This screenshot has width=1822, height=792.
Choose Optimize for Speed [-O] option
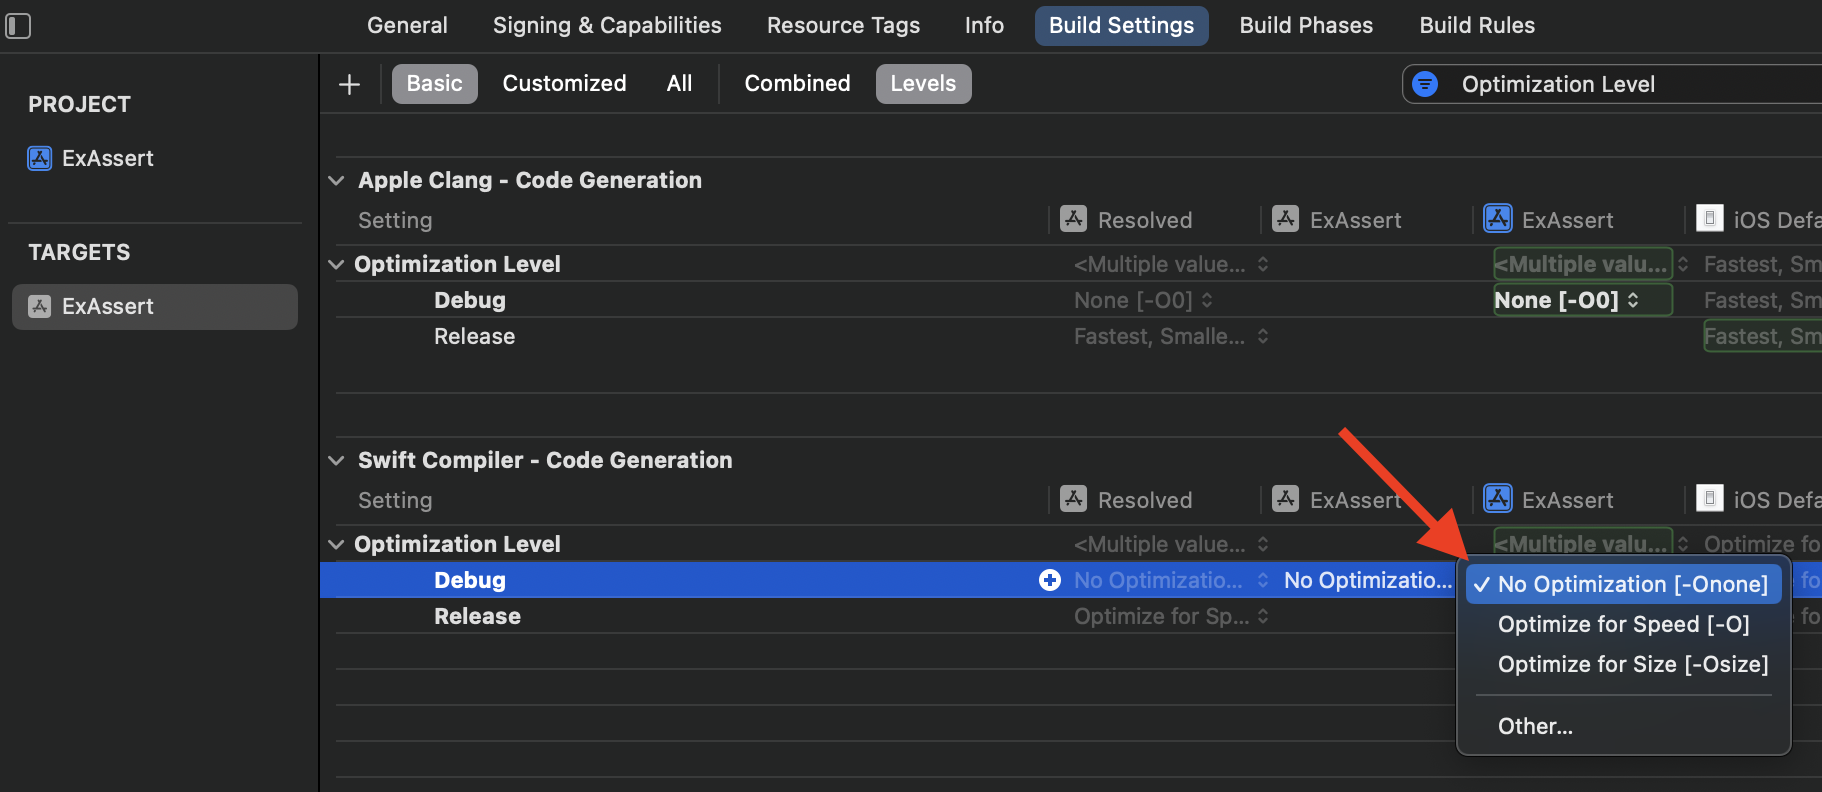pos(1623,625)
